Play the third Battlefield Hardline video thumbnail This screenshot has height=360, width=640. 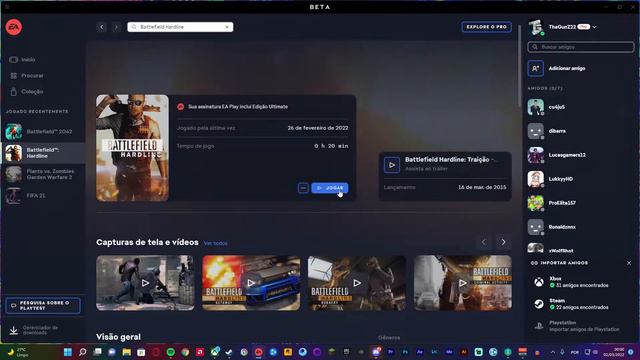point(357,283)
